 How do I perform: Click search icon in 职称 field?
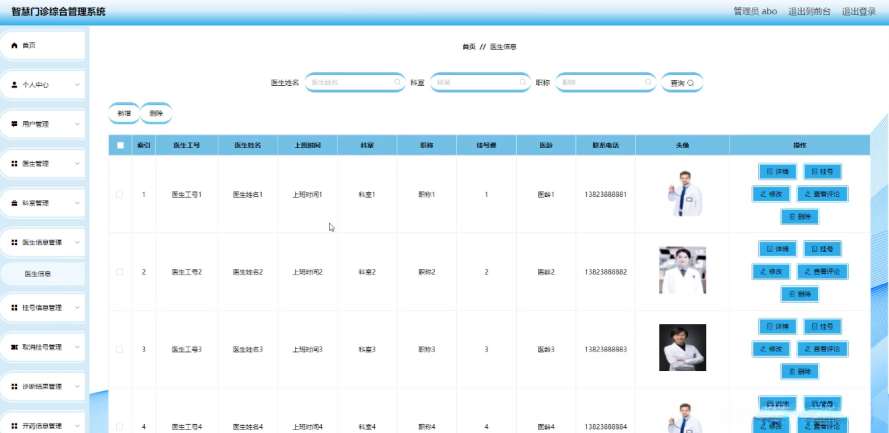click(x=648, y=82)
